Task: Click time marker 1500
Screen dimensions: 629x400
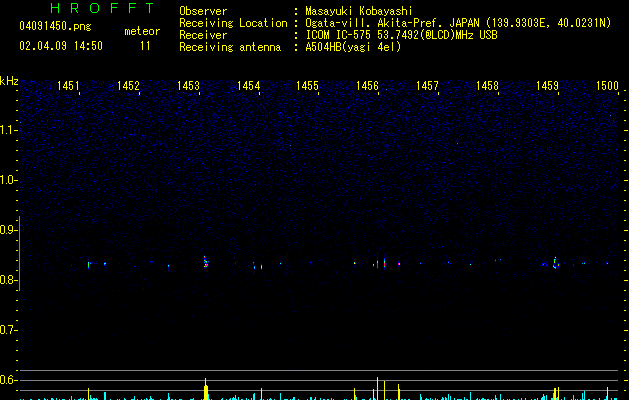Action: pyautogui.click(x=607, y=86)
